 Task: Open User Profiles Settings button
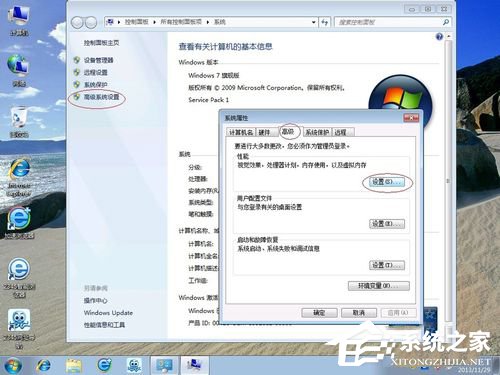point(387,224)
